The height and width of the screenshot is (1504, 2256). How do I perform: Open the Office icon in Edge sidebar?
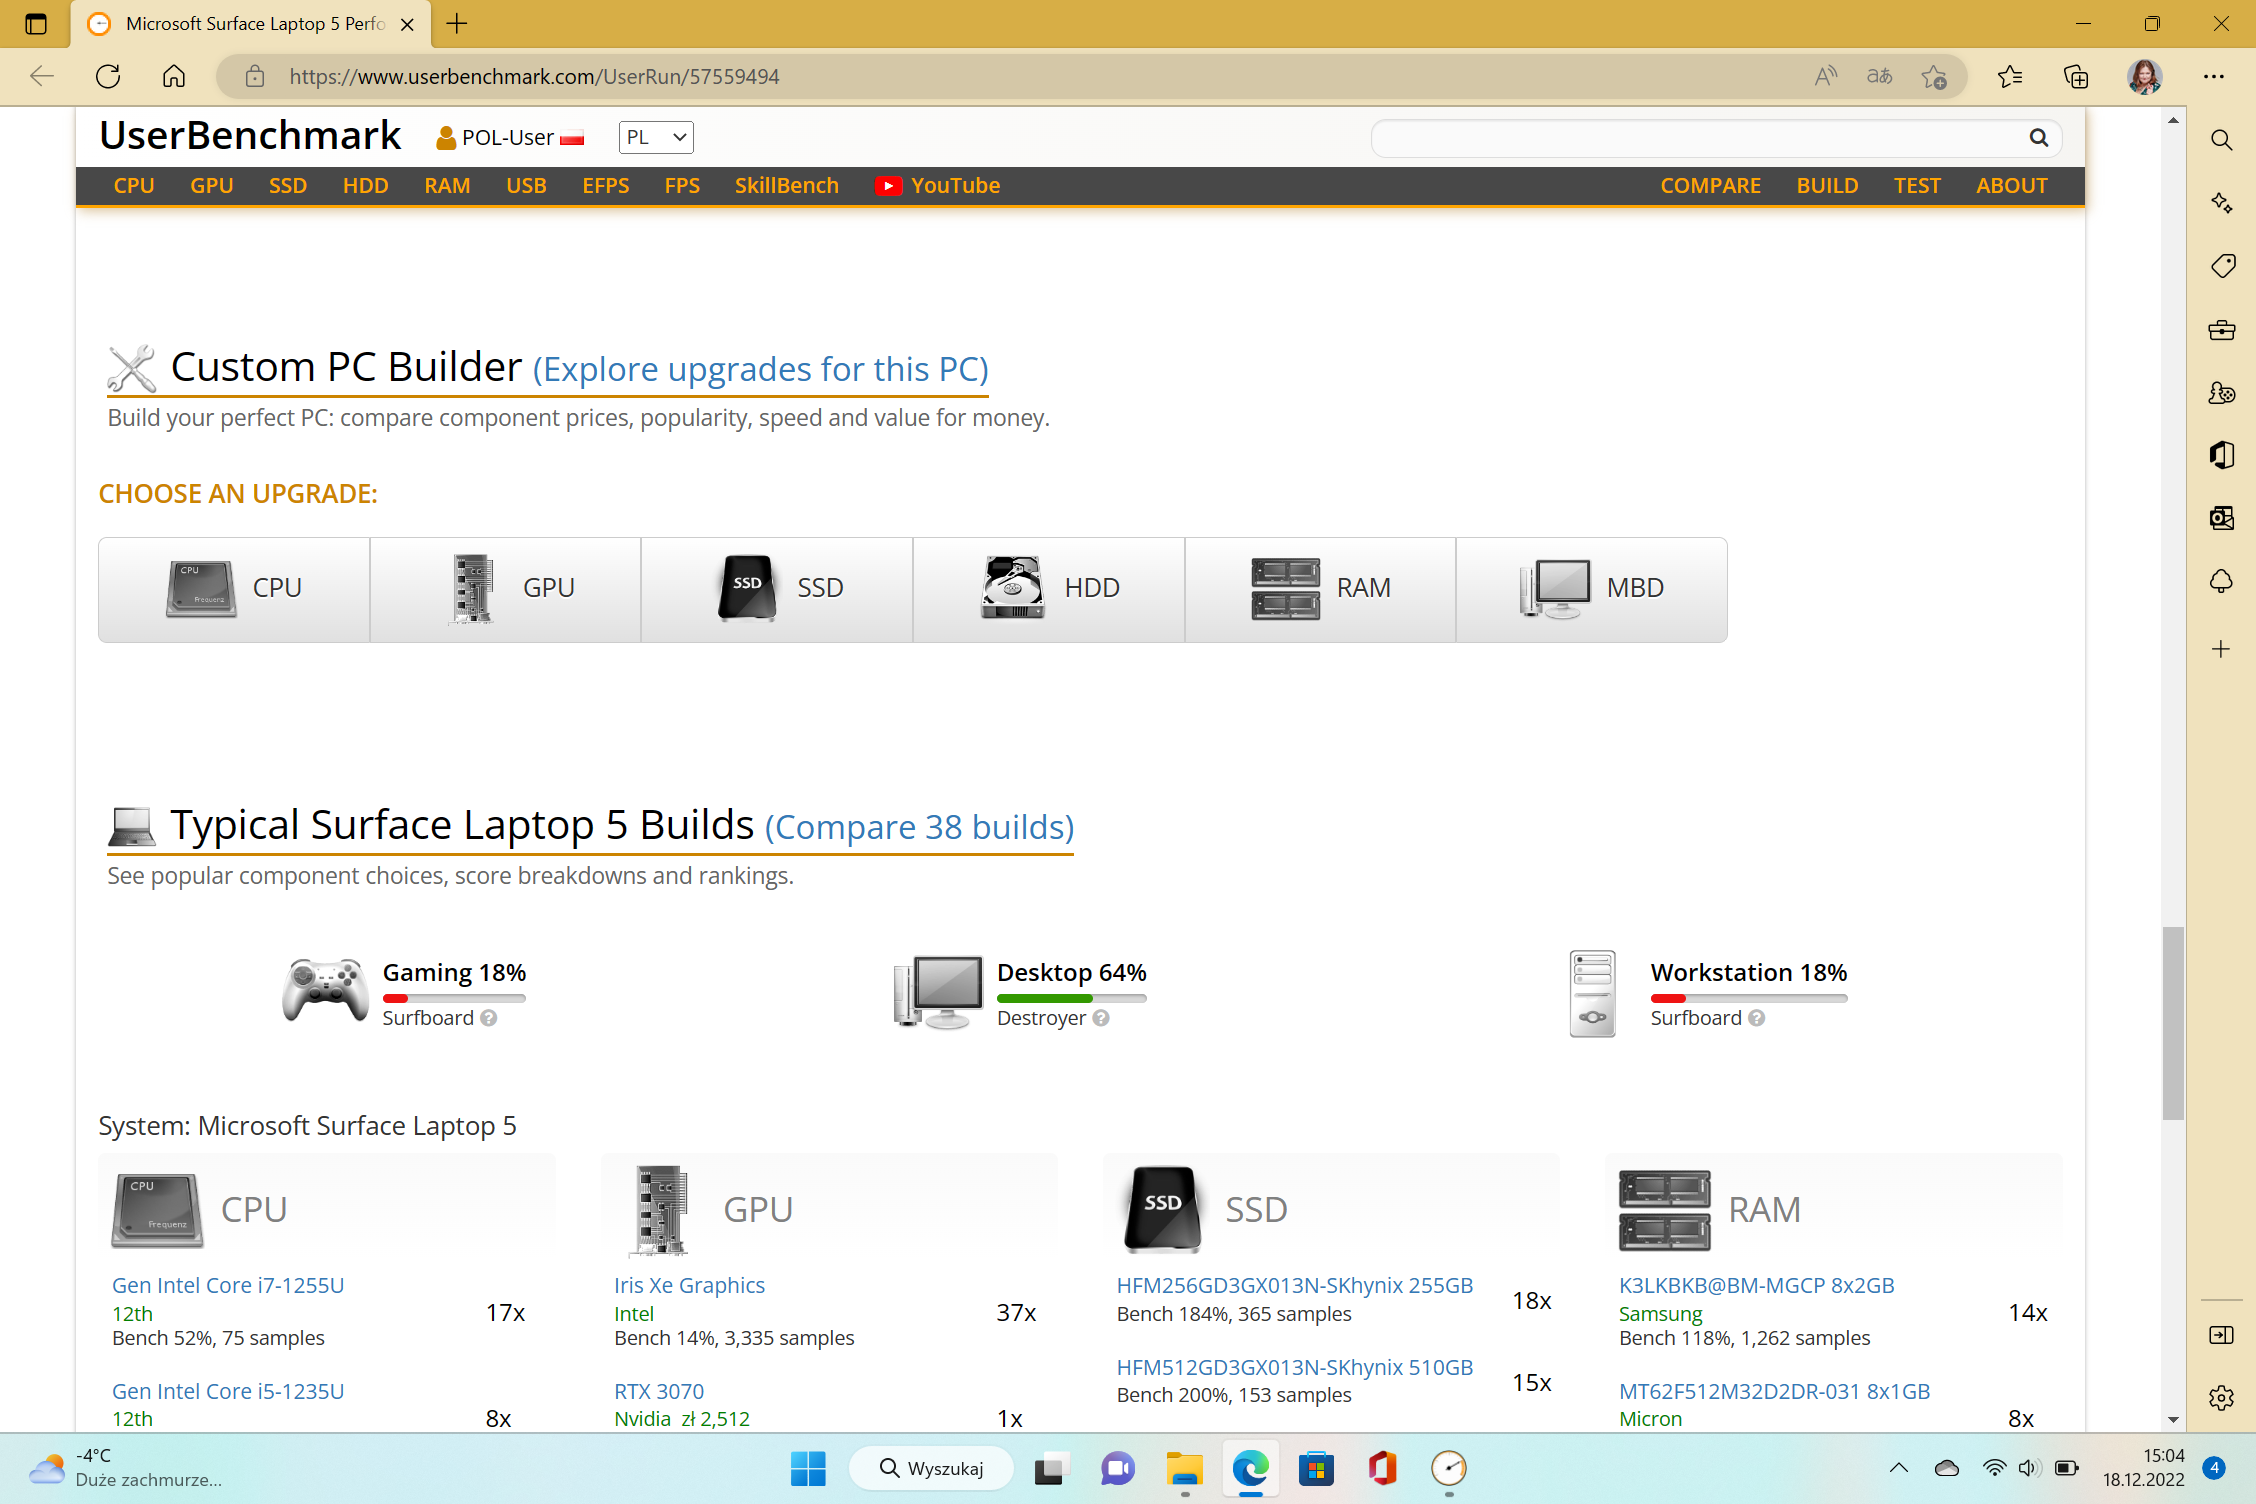[x=2221, y=456]
